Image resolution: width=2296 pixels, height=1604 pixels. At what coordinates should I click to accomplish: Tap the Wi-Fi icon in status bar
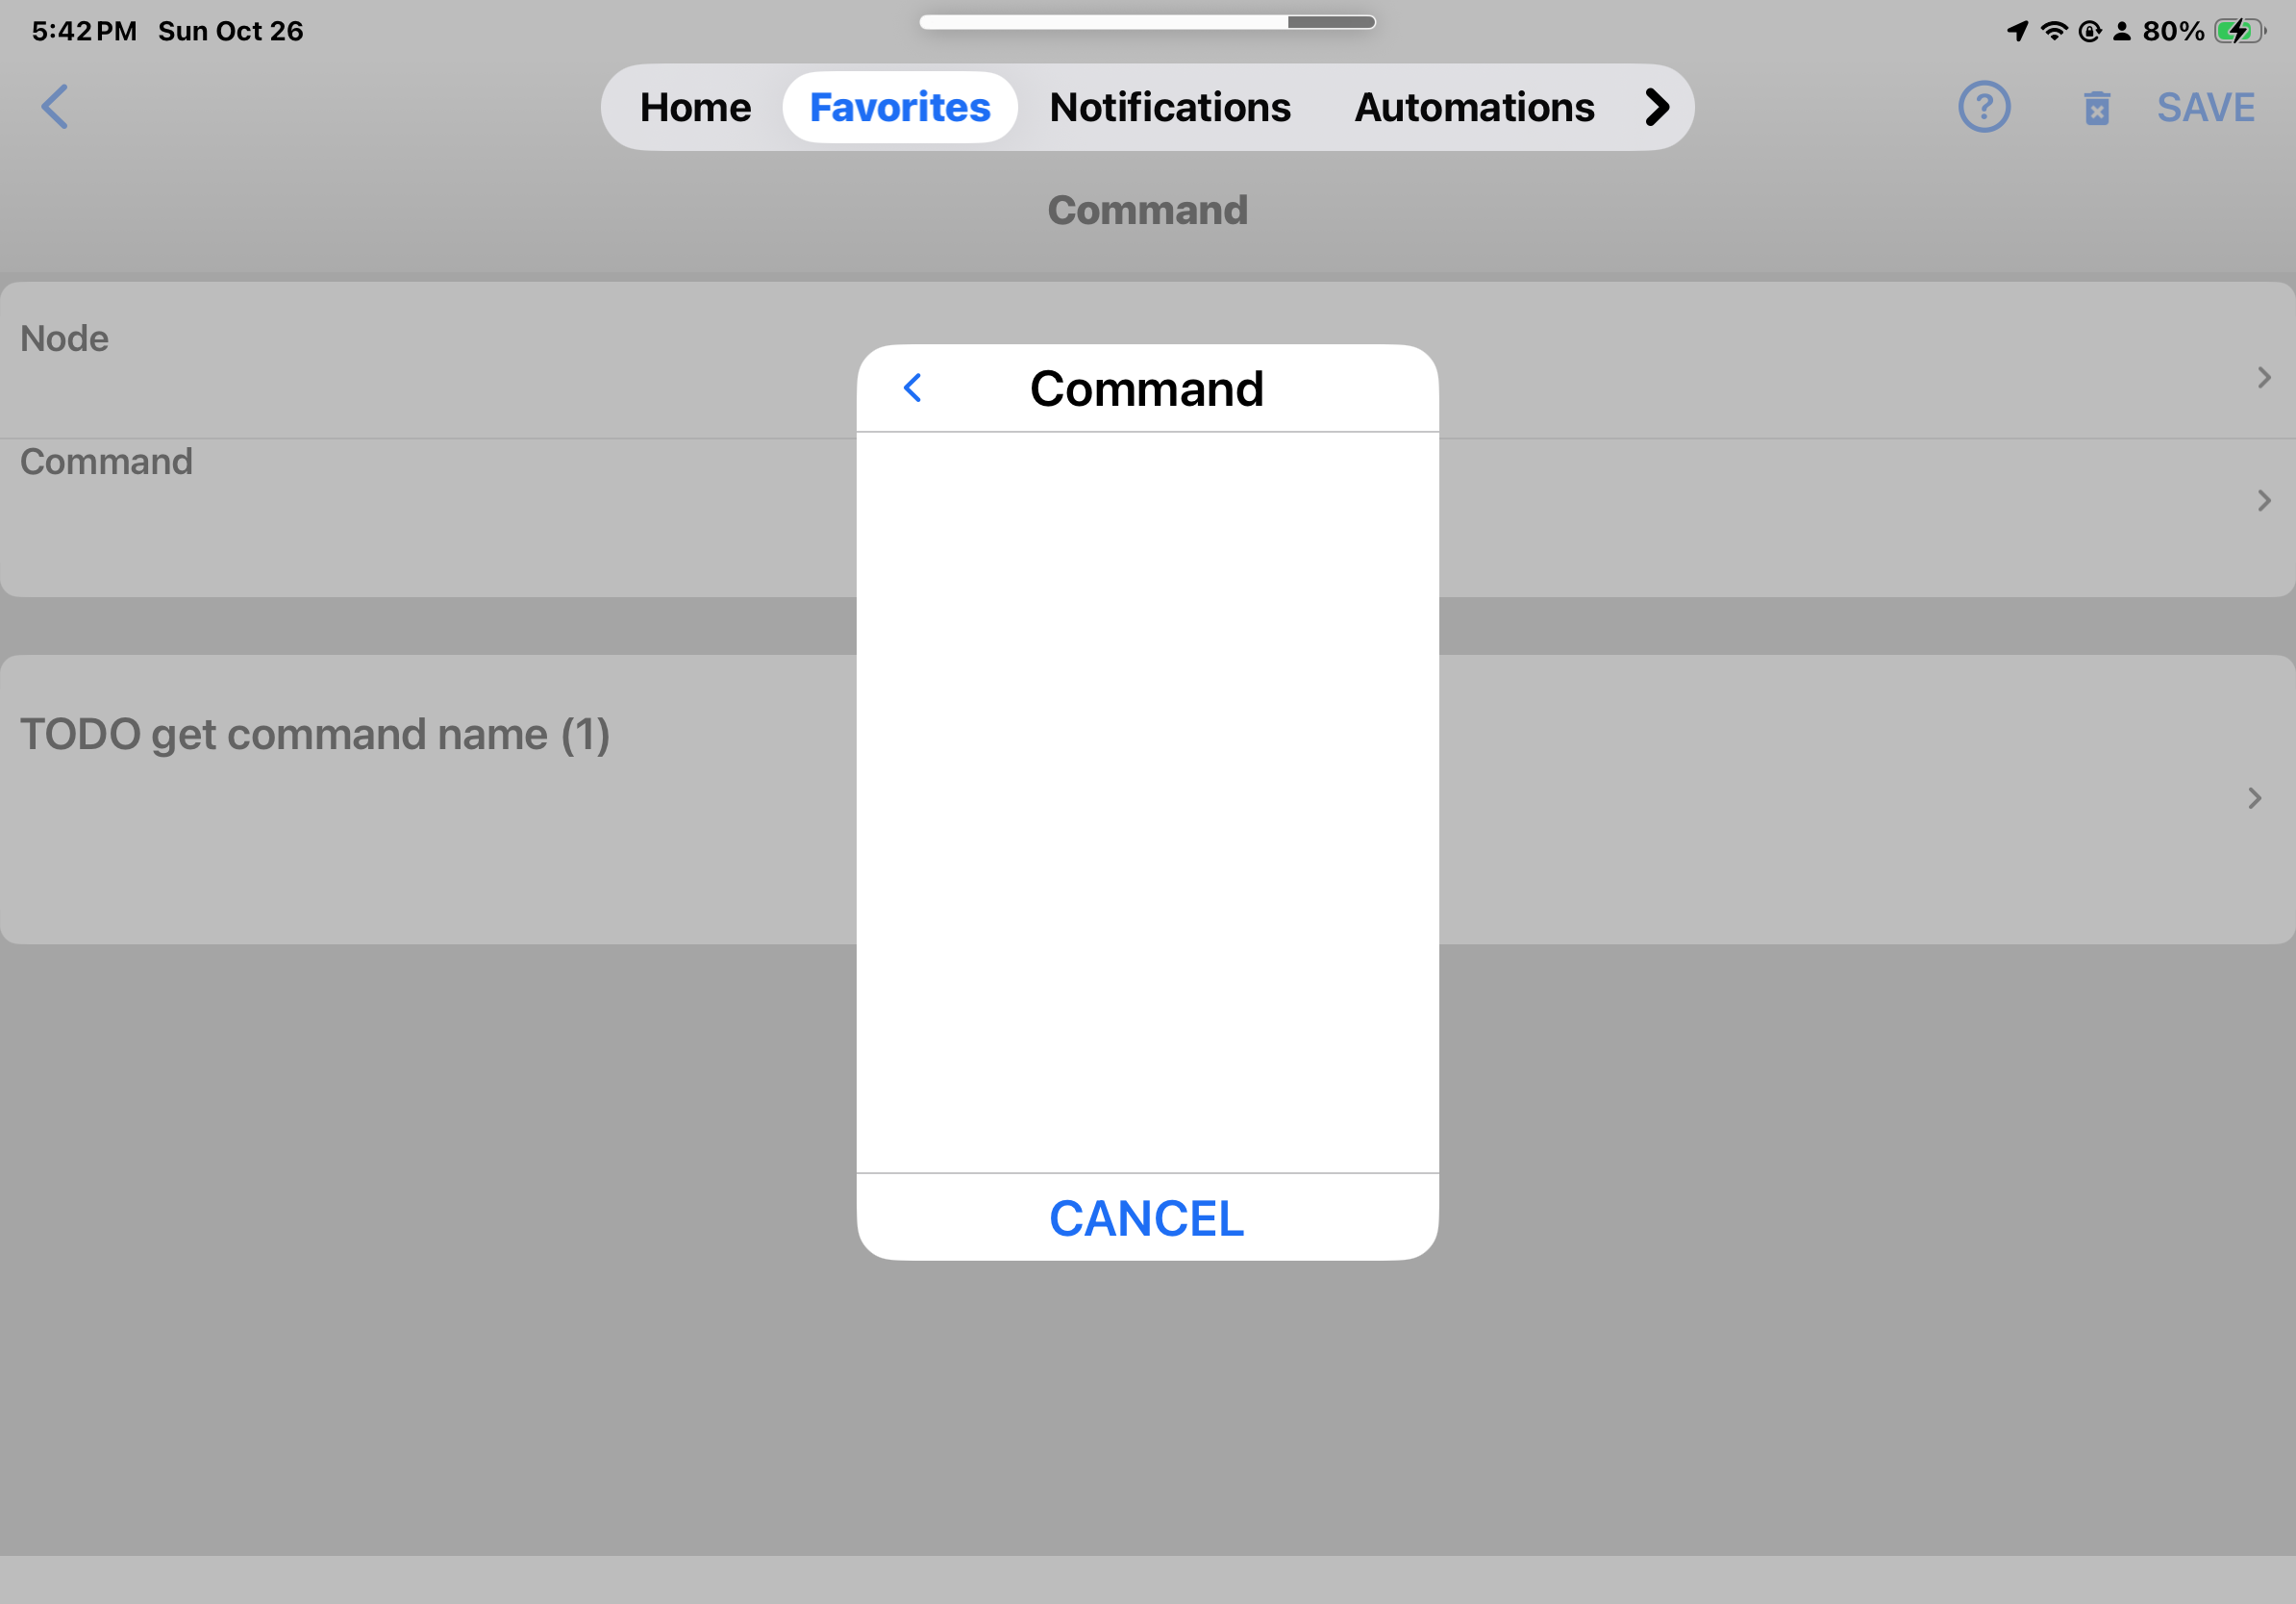[x=2053, y=31]
